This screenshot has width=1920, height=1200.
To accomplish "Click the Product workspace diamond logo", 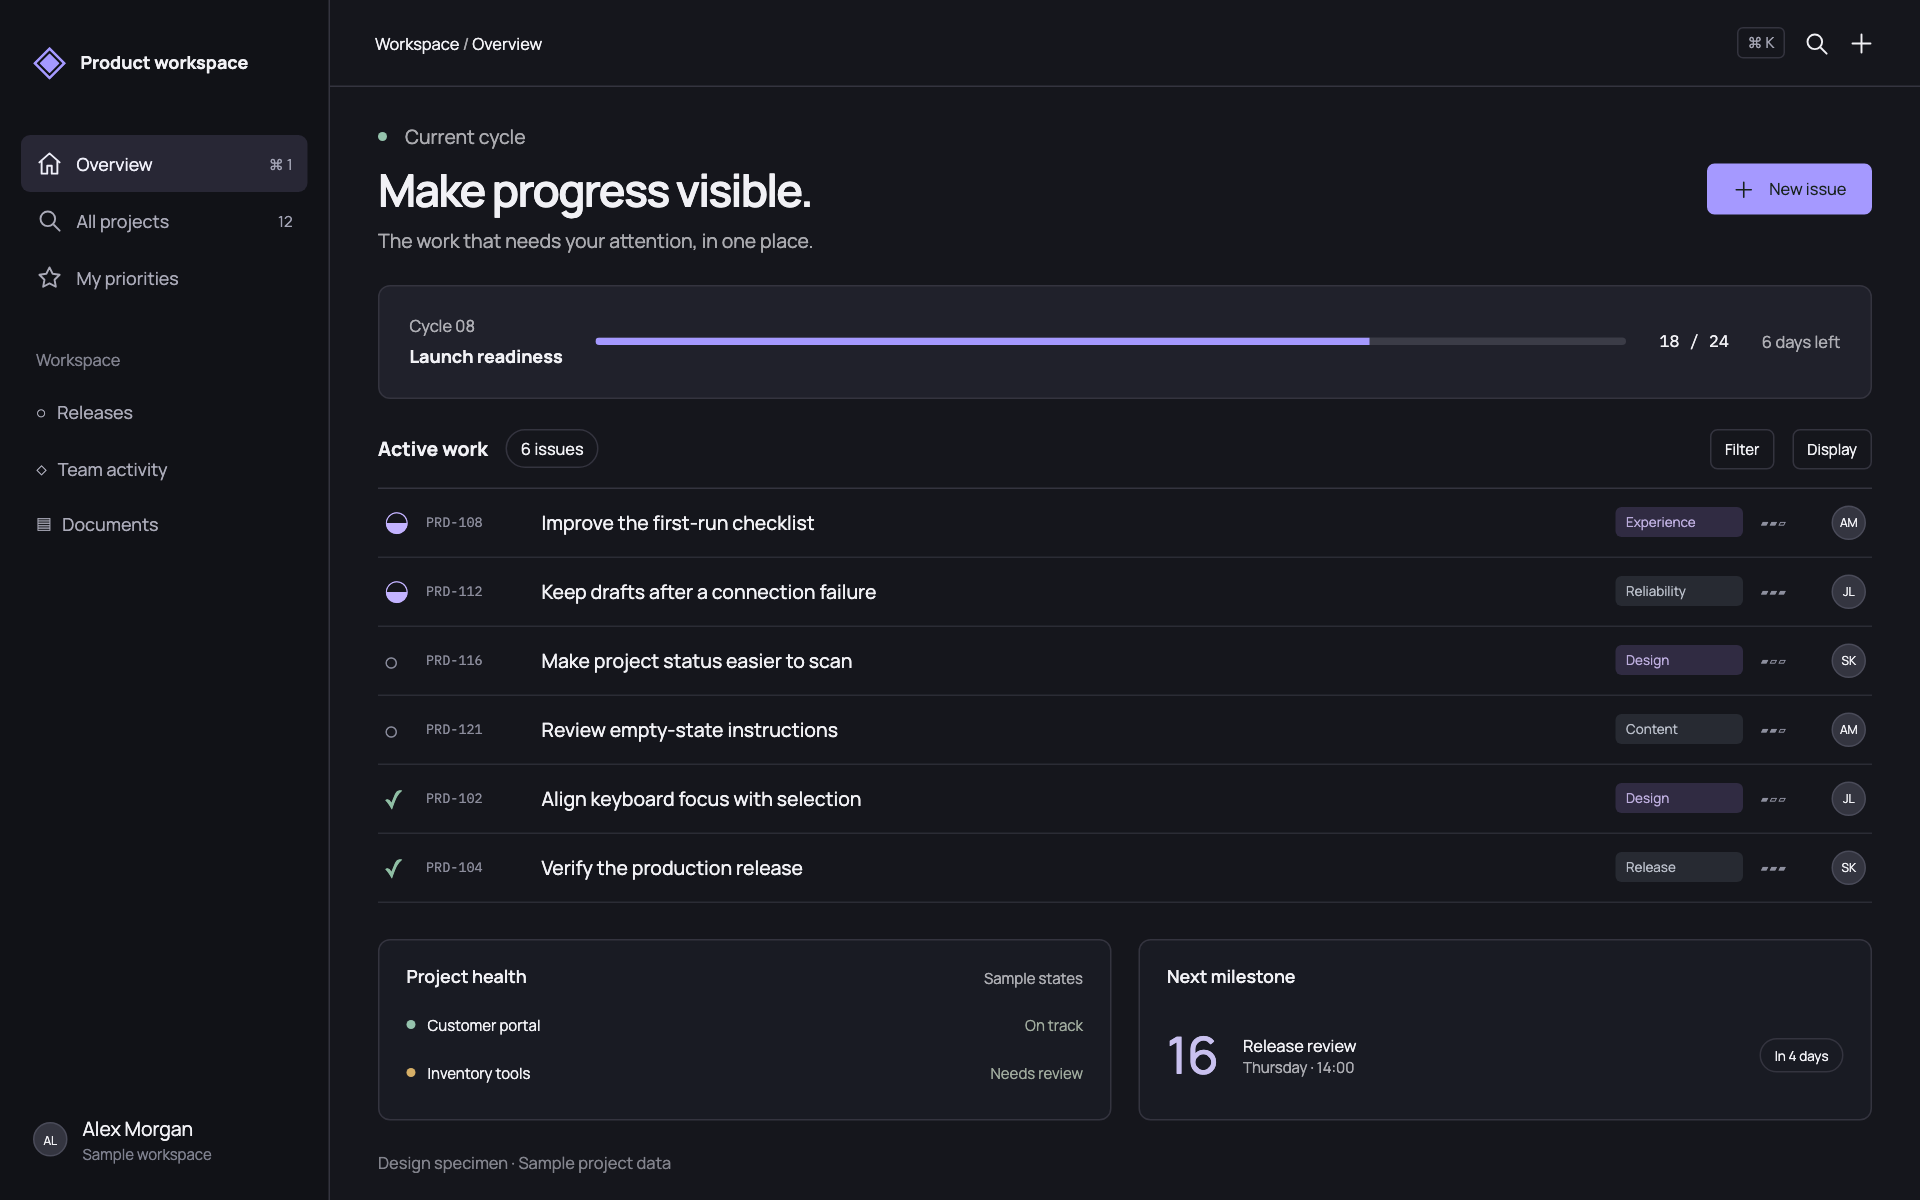I will (x=49, y=63).
